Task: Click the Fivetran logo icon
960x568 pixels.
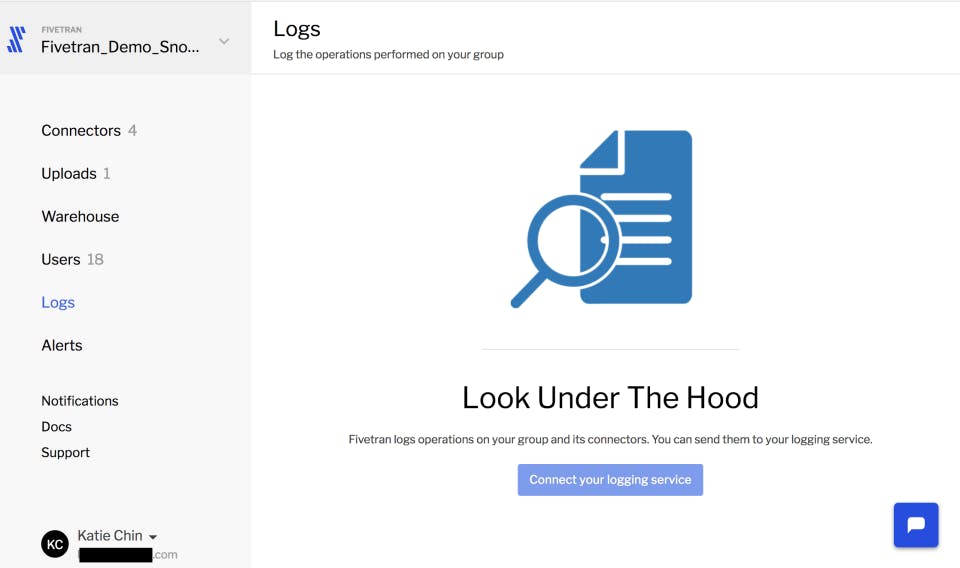Action: pos(17,40)
